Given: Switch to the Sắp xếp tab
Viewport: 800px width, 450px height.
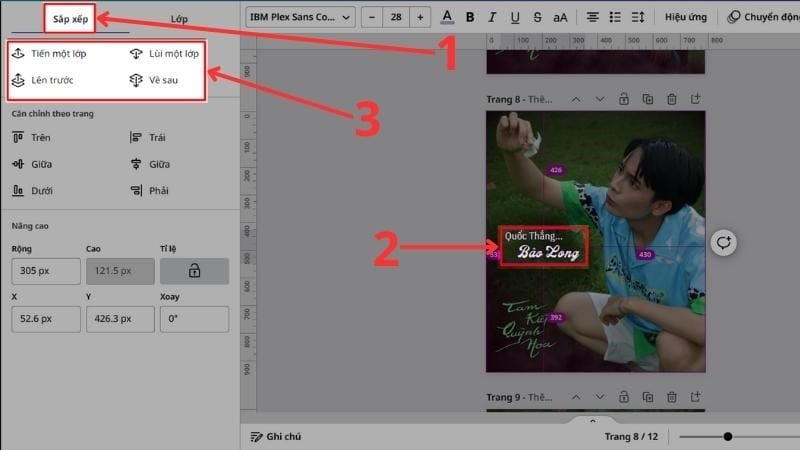Looking at the screenshot, I should (70, 19).
